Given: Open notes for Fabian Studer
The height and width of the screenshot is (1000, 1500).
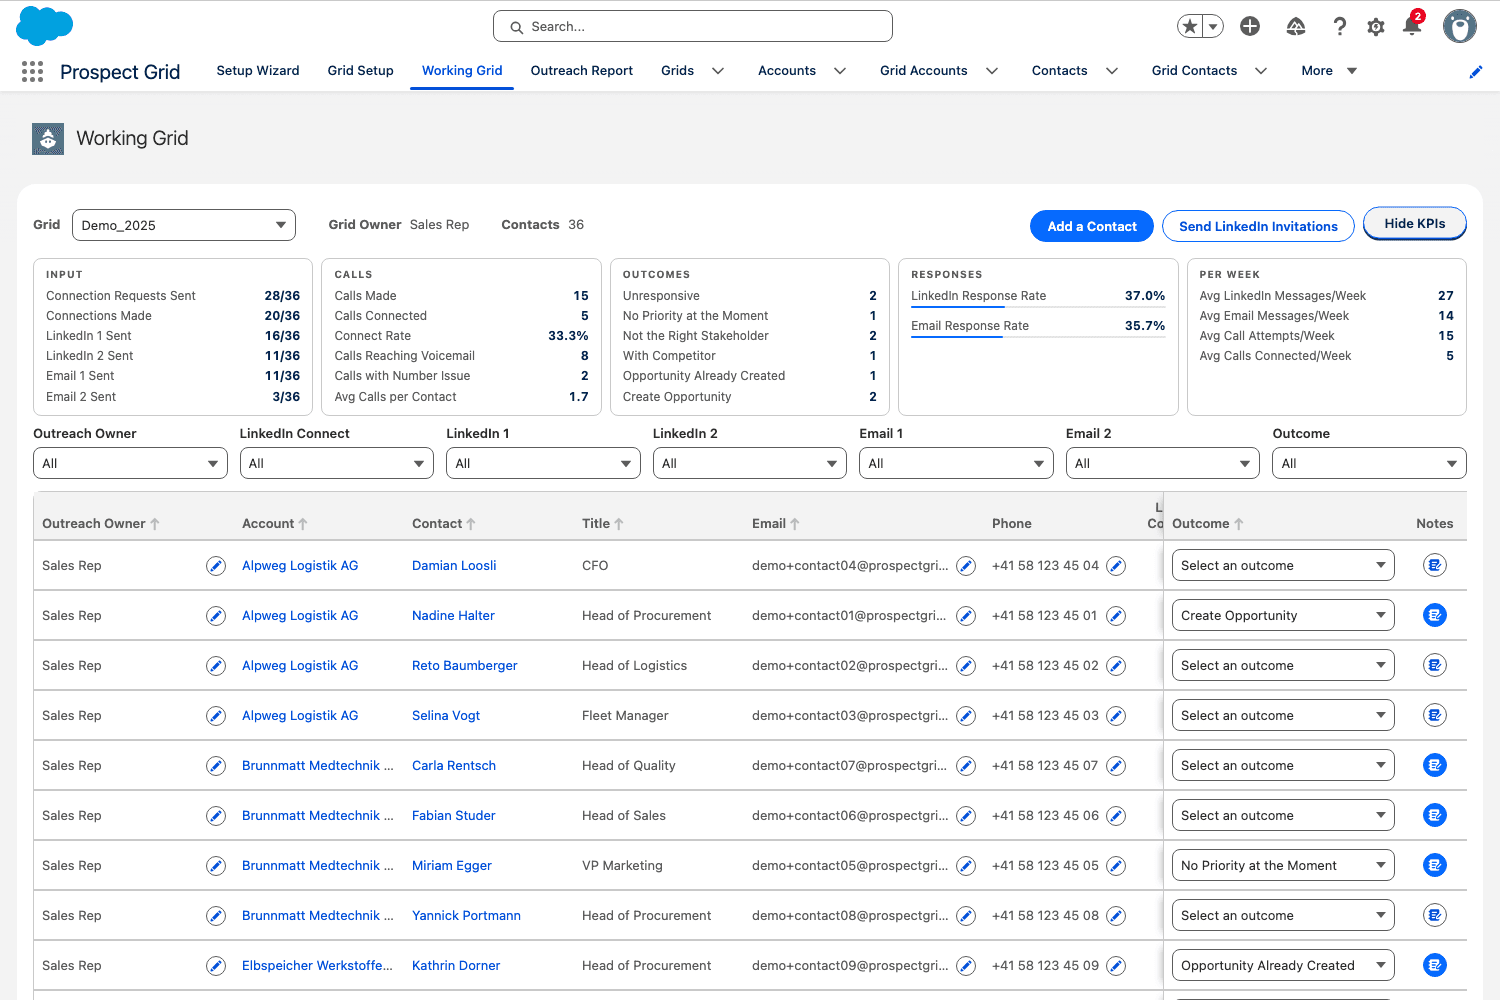Looking at the screenshot, I should point(1435,815).
